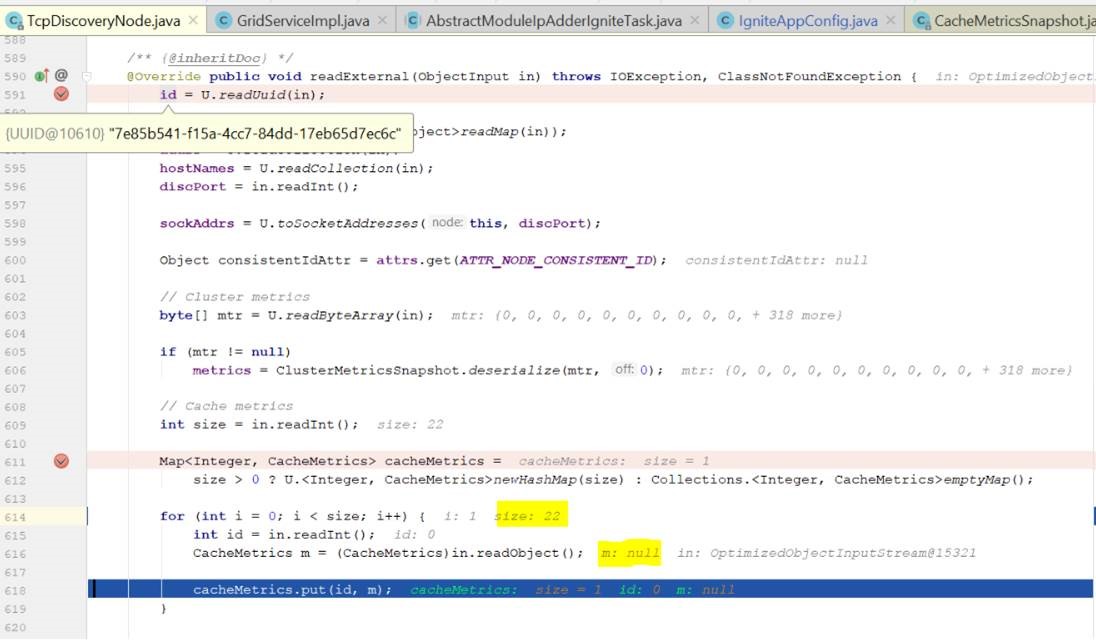Click U.readUuid(in) on line 591
The image size is (1096, 642).
tap(259, 94)
